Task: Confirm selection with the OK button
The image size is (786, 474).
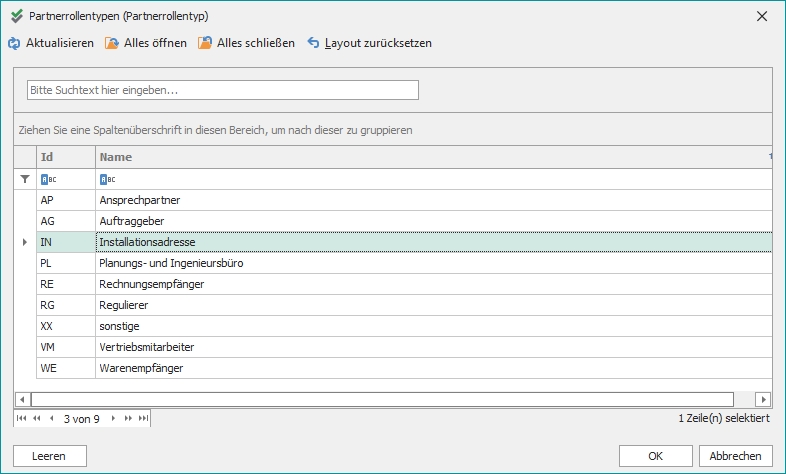Action: [655, 455]
